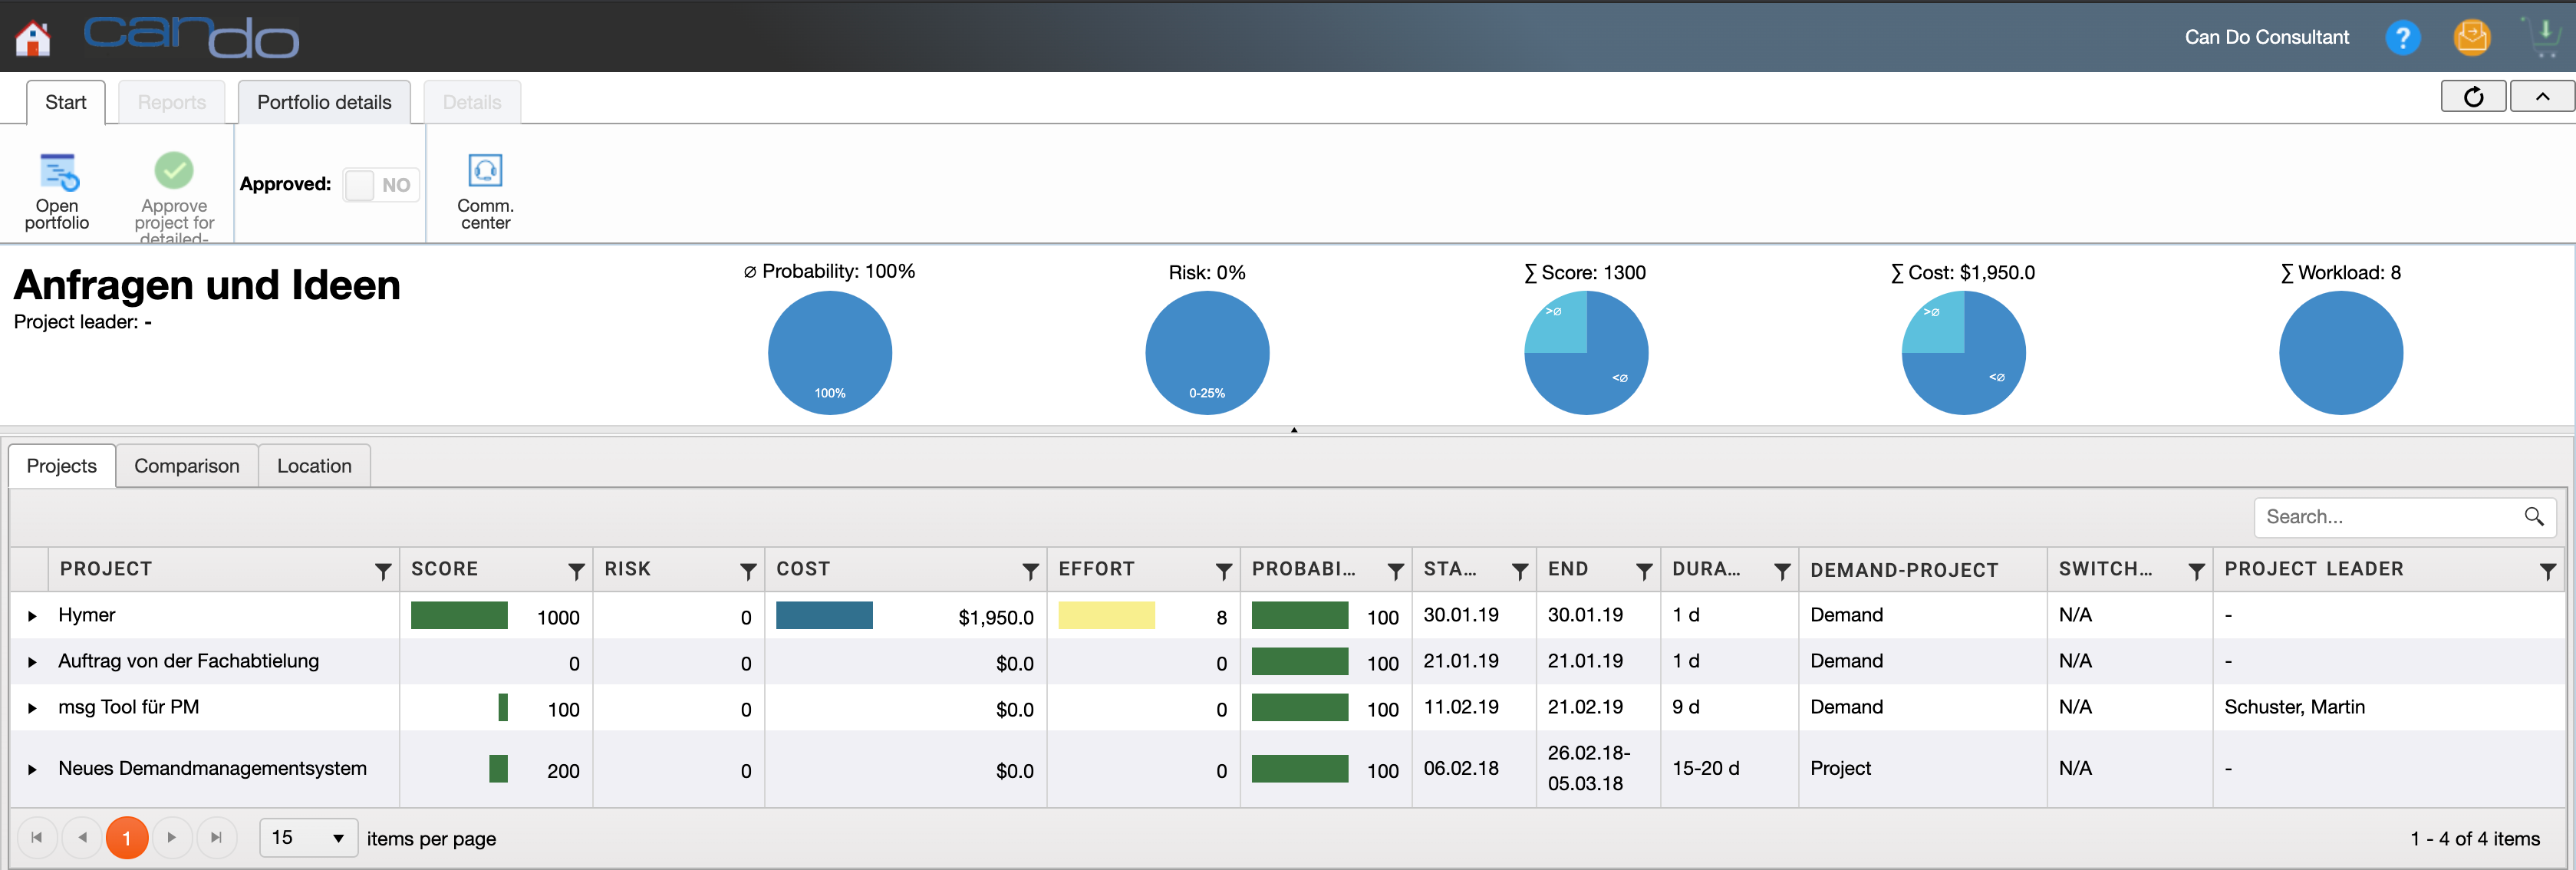Screen dimensions: 2576x870
Task: Expand the Neues Demandmanagementsystem row
Action: pos(32,770)
